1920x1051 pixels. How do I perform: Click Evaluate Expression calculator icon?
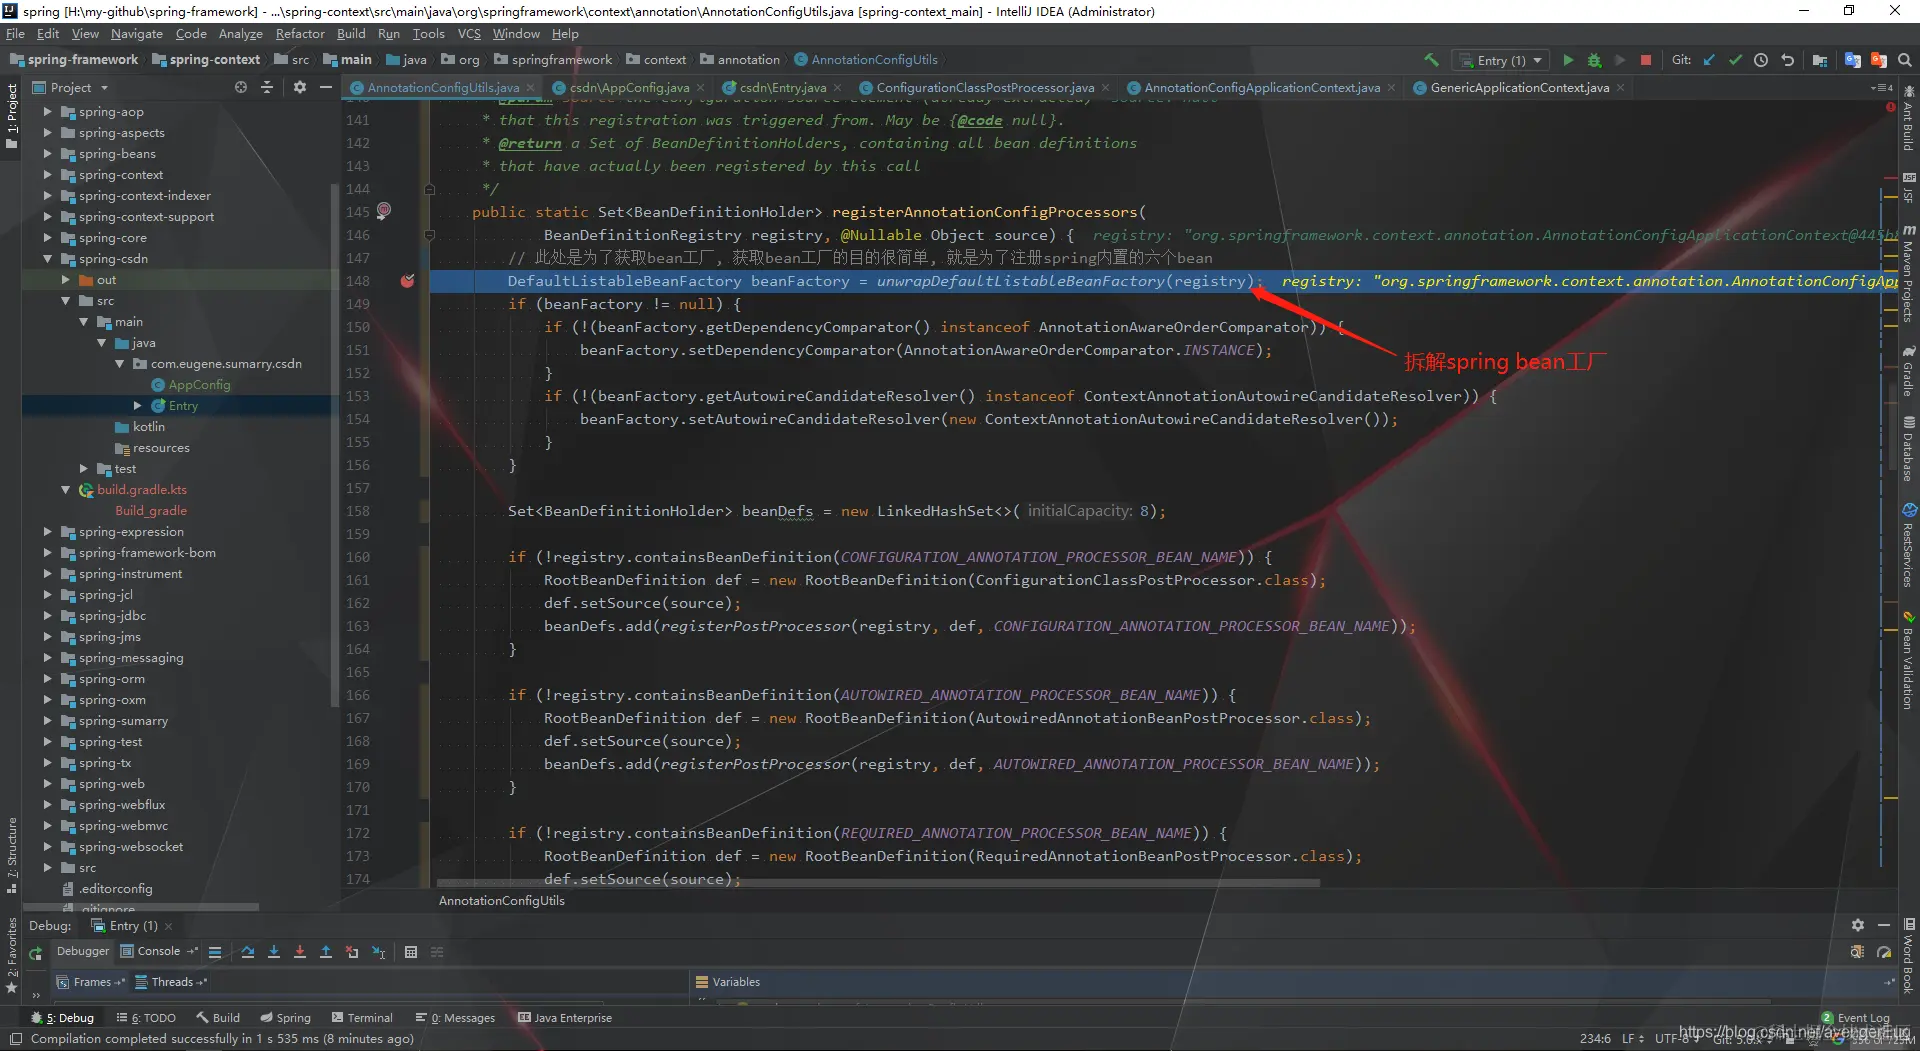coord(411,952)
